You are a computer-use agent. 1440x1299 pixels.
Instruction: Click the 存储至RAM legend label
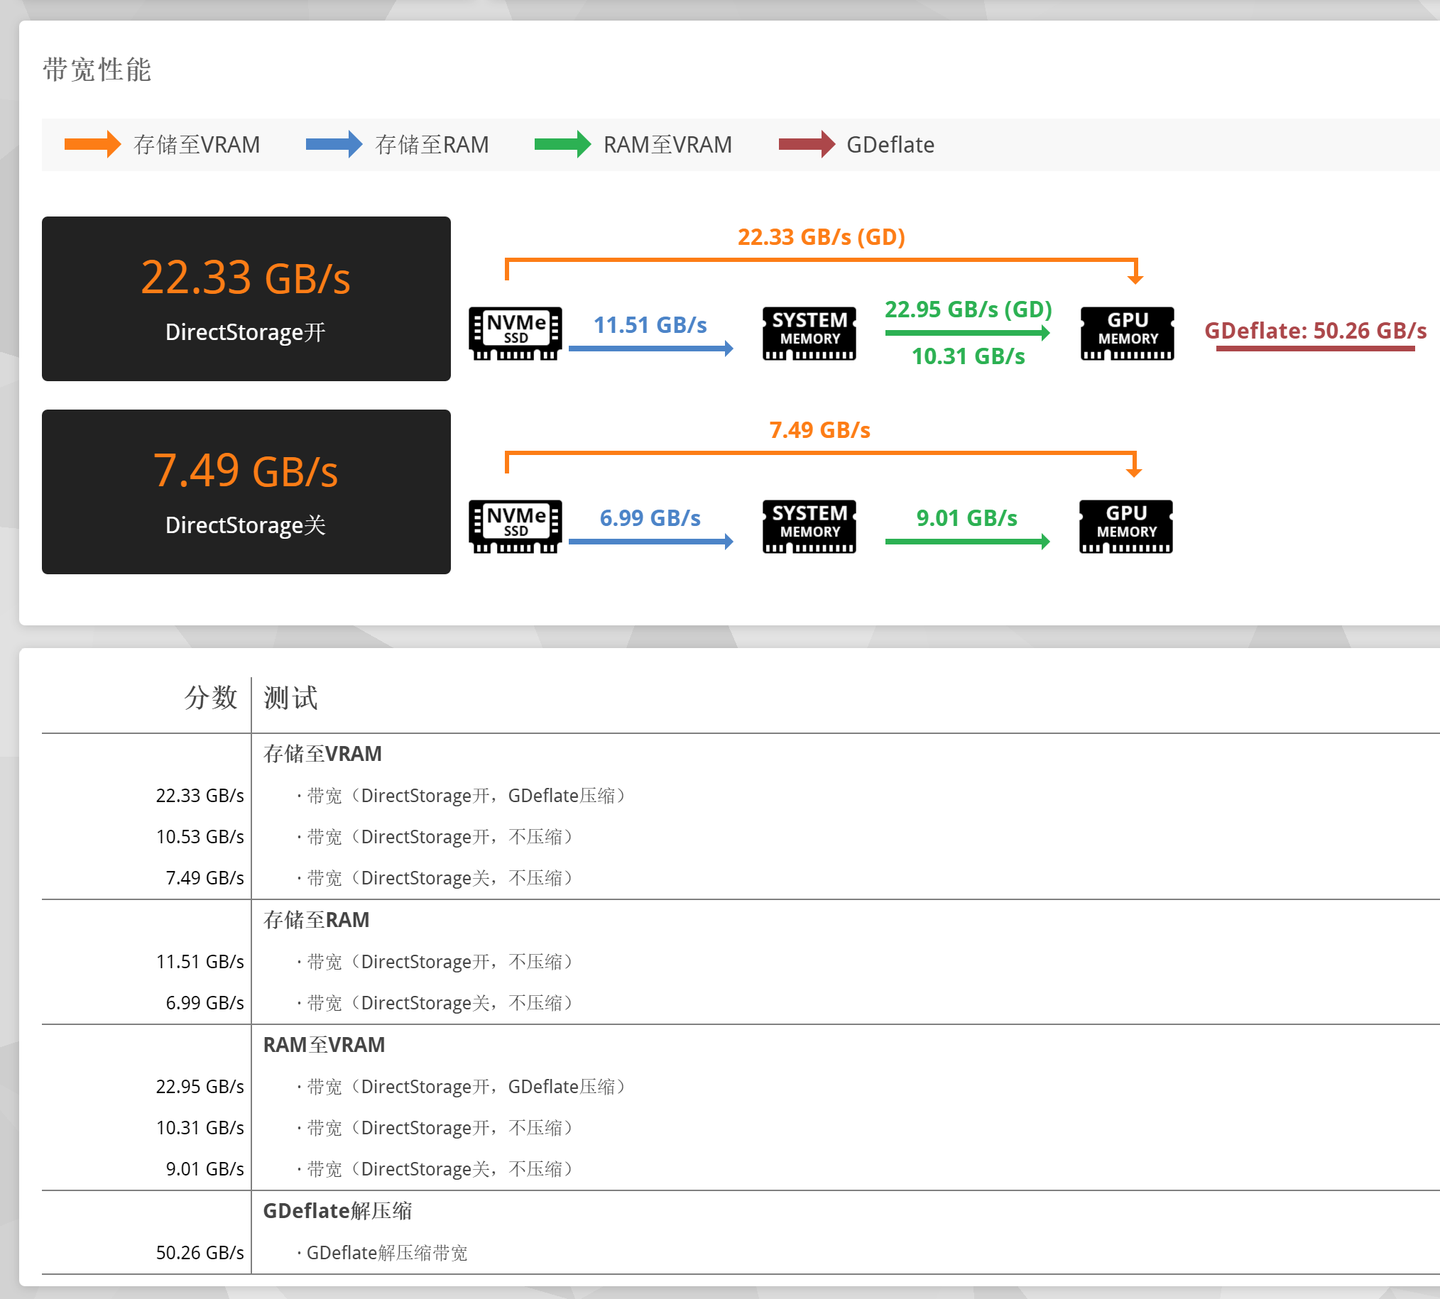coord(432,145)
